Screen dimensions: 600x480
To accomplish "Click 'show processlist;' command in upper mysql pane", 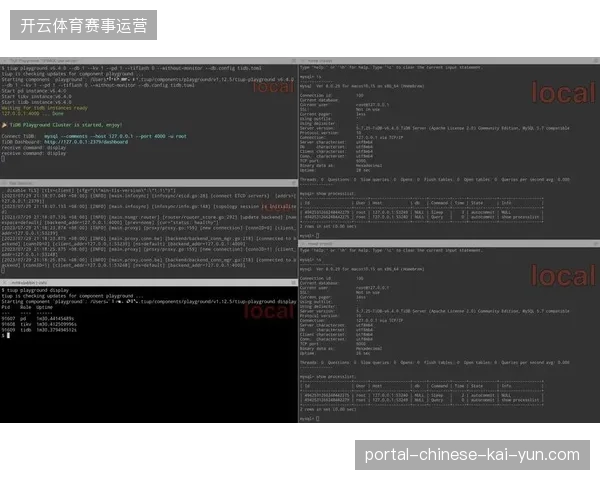I will tap(338, 194).
